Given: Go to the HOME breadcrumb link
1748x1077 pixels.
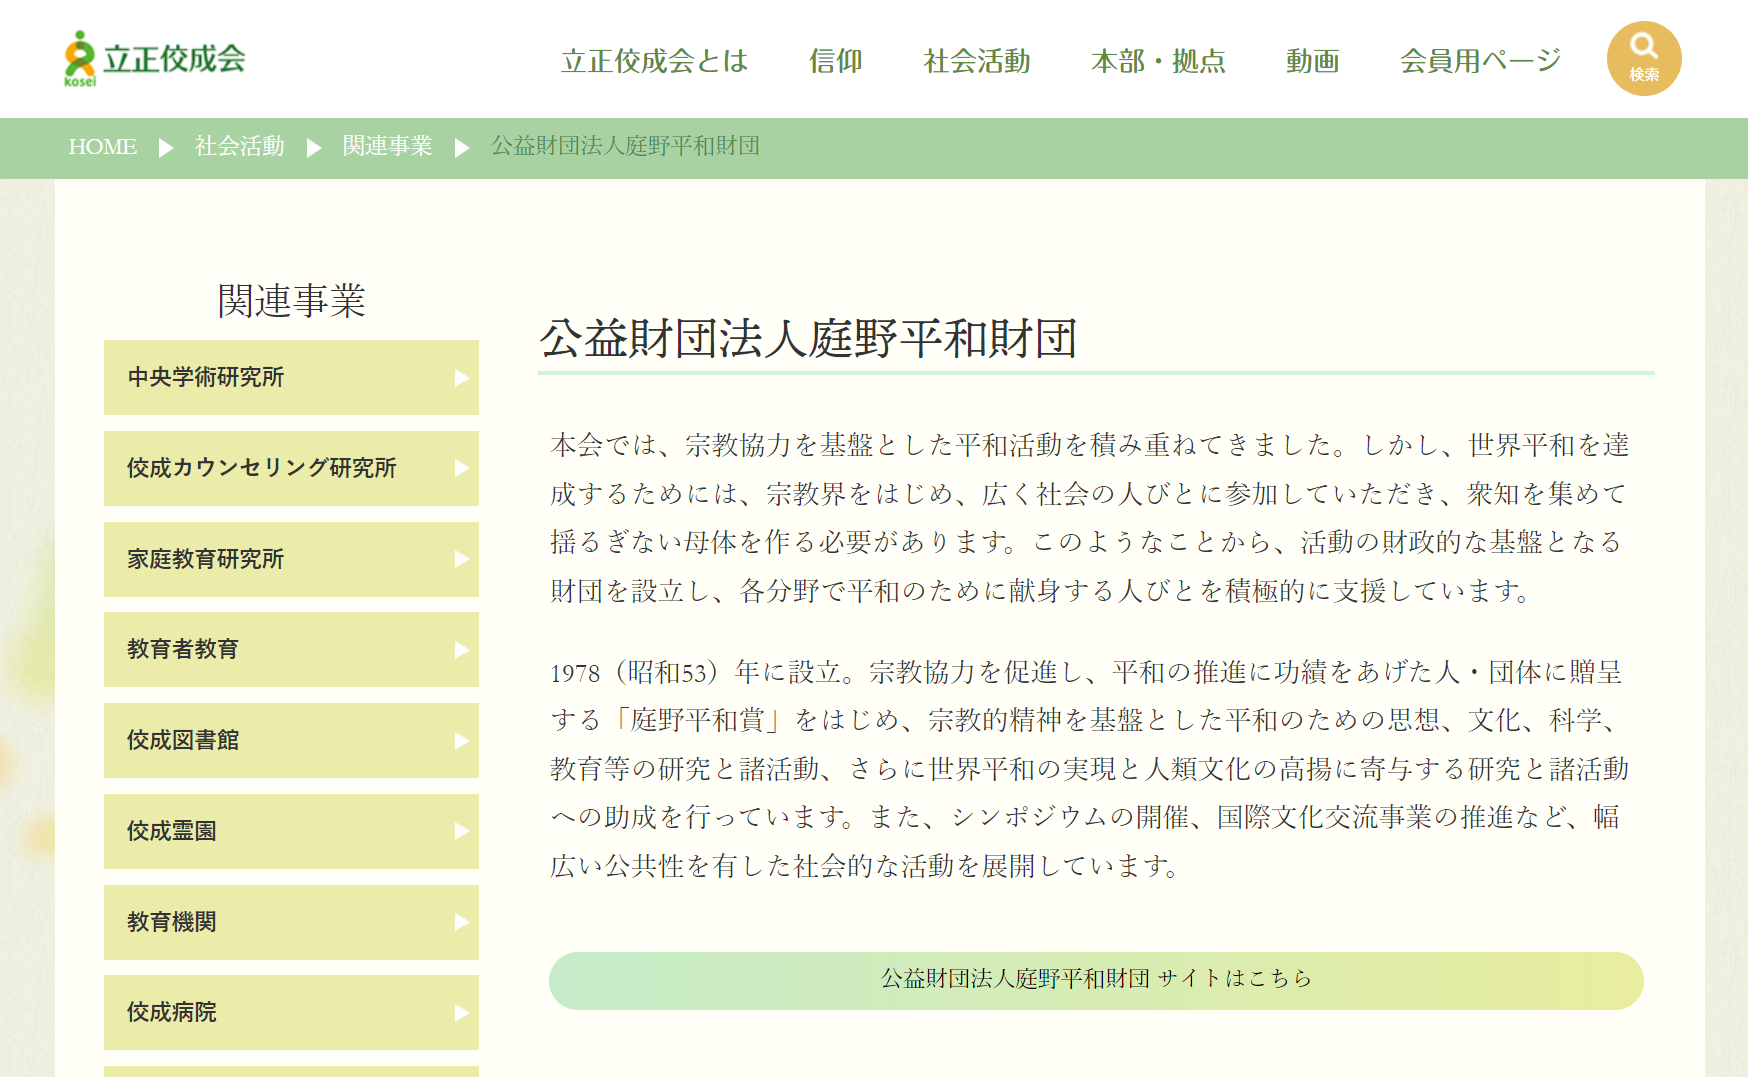Looking at the screenshot, I should pos(102,147).
